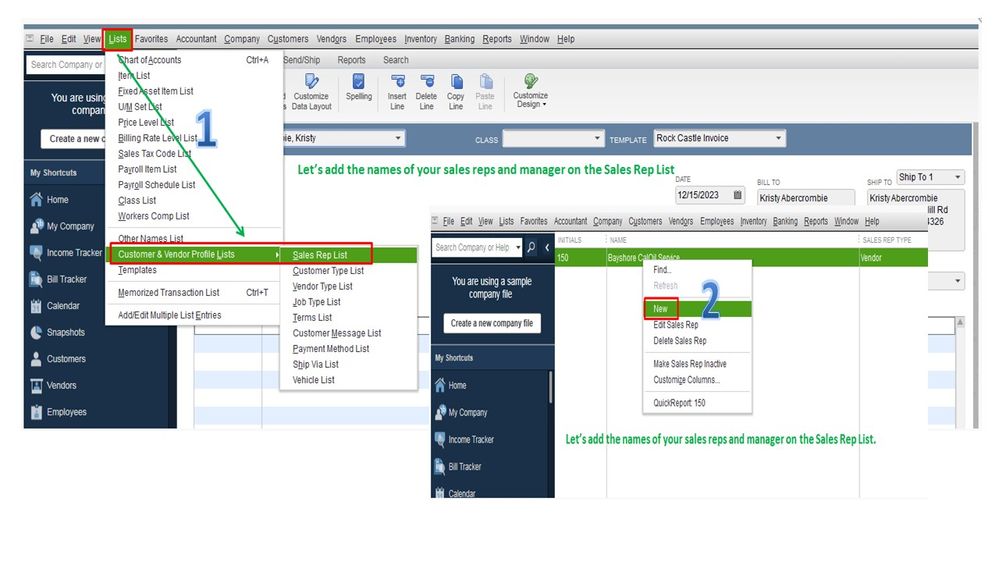Click the search magnifier icon in second window
The image size is (999, 562).
pos(531,247)
